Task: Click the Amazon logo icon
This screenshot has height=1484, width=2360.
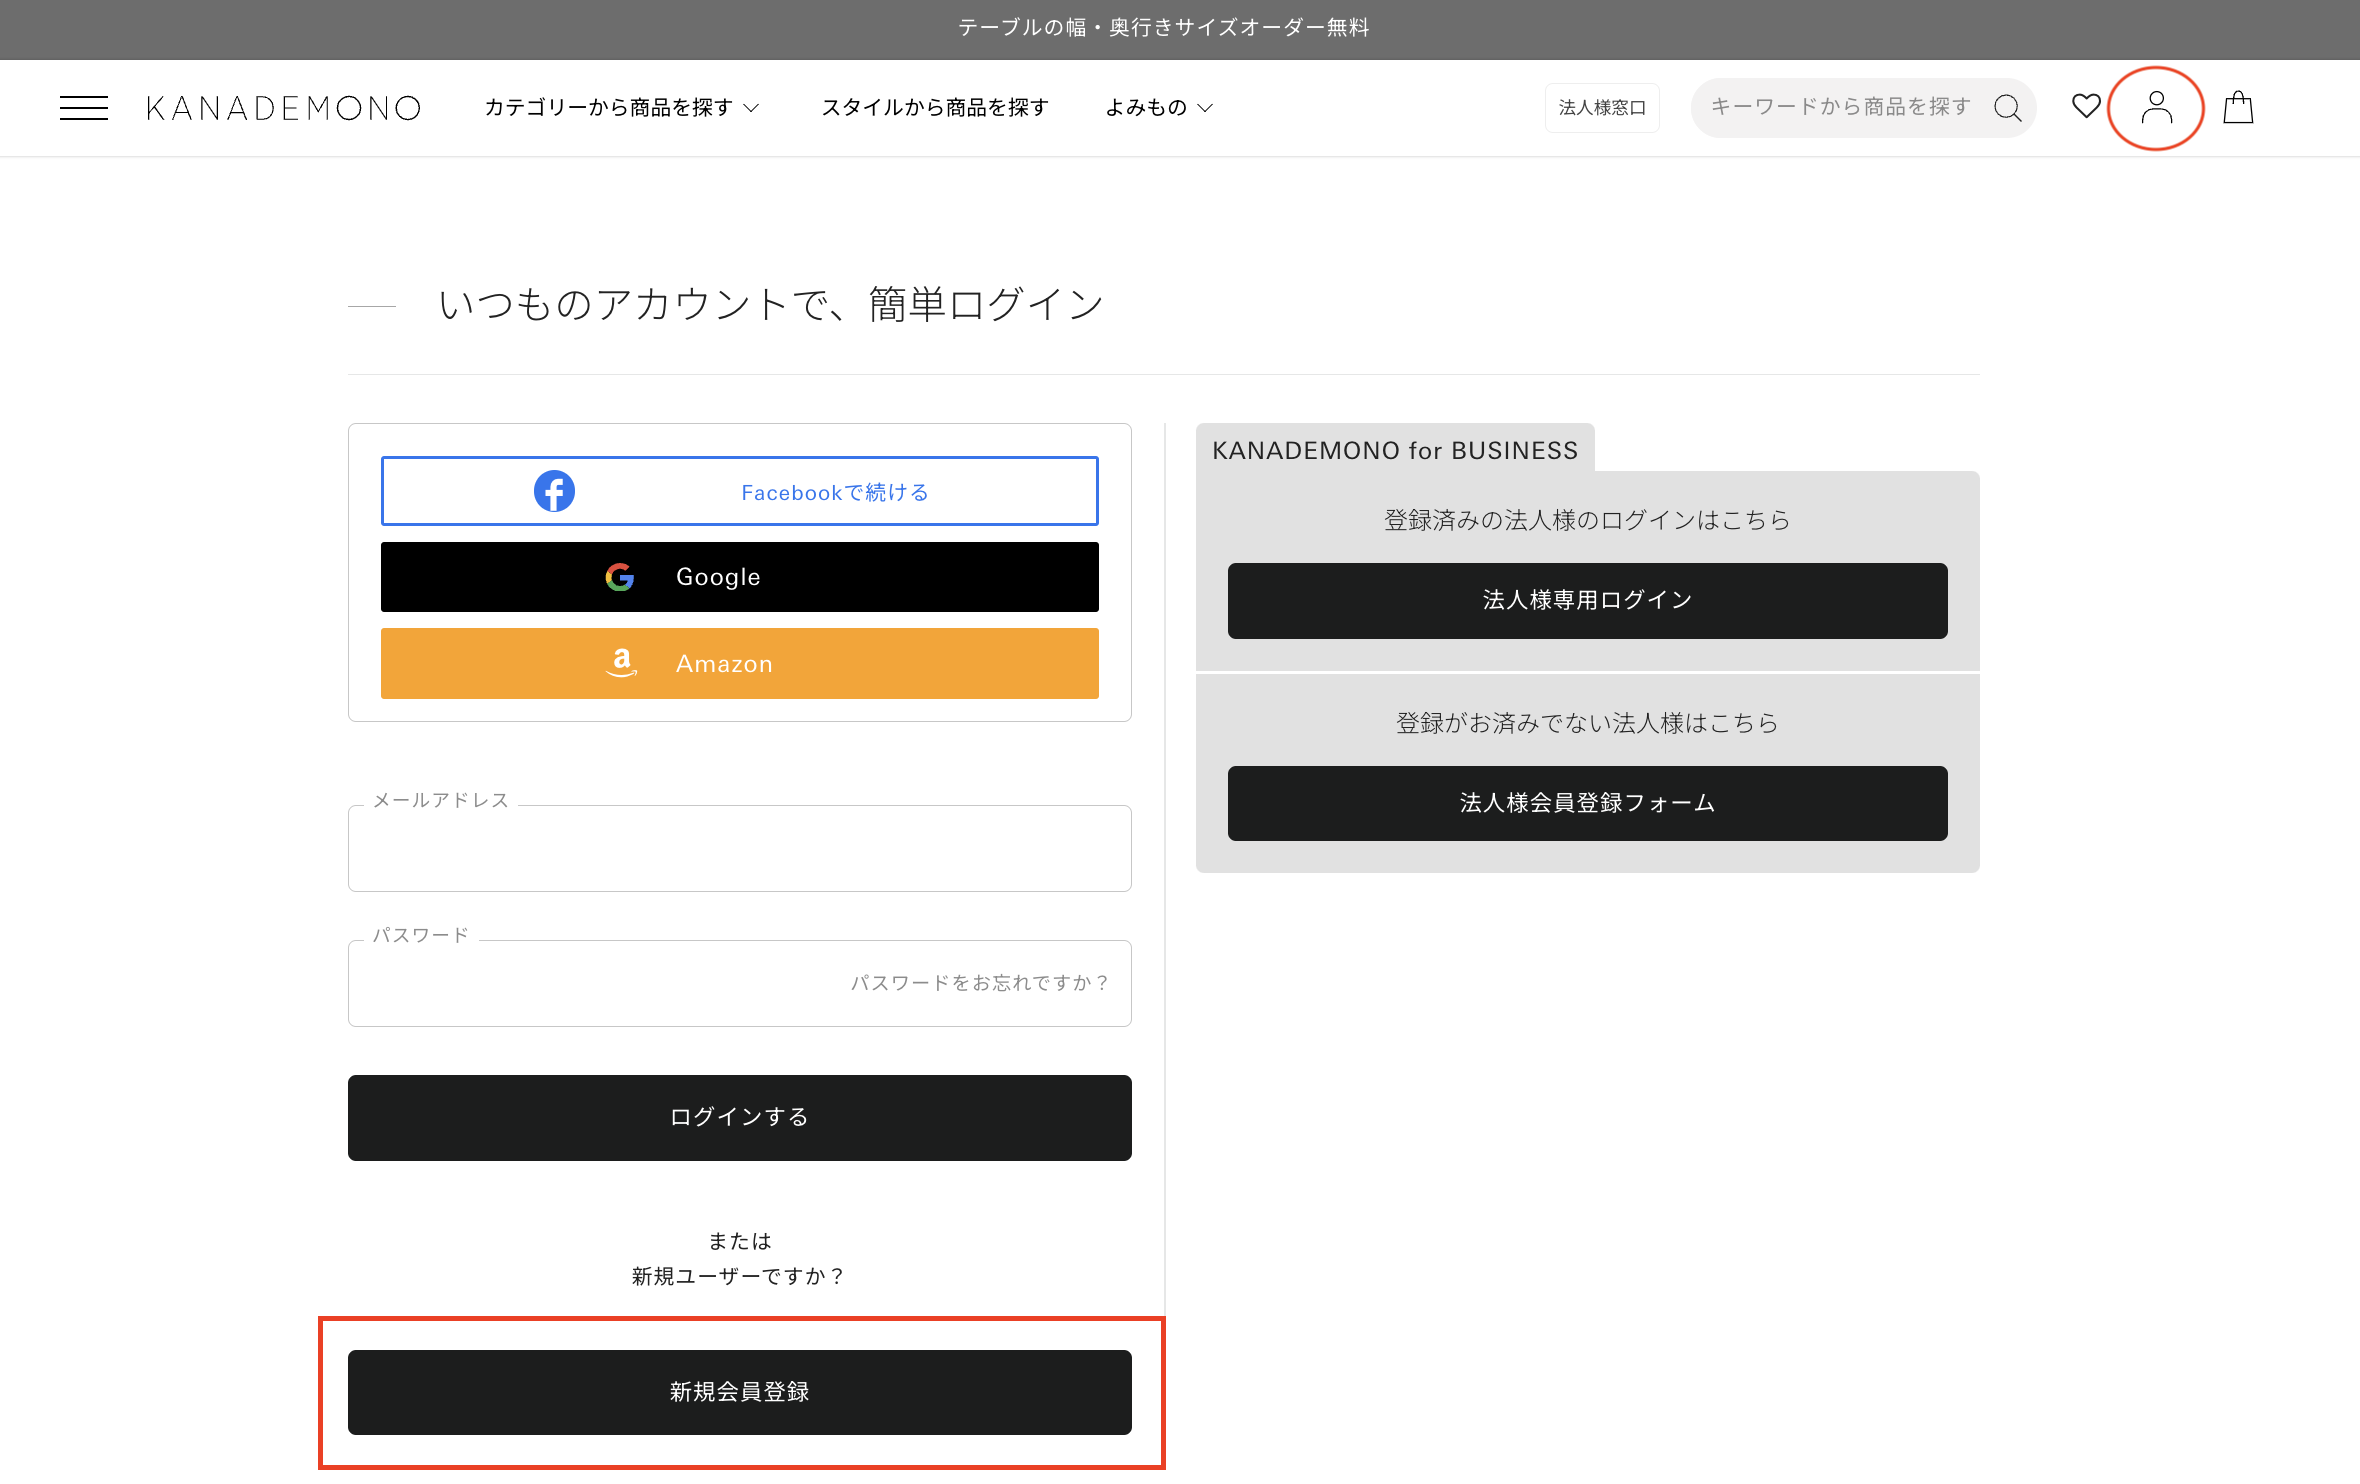Action: (622, 663)
